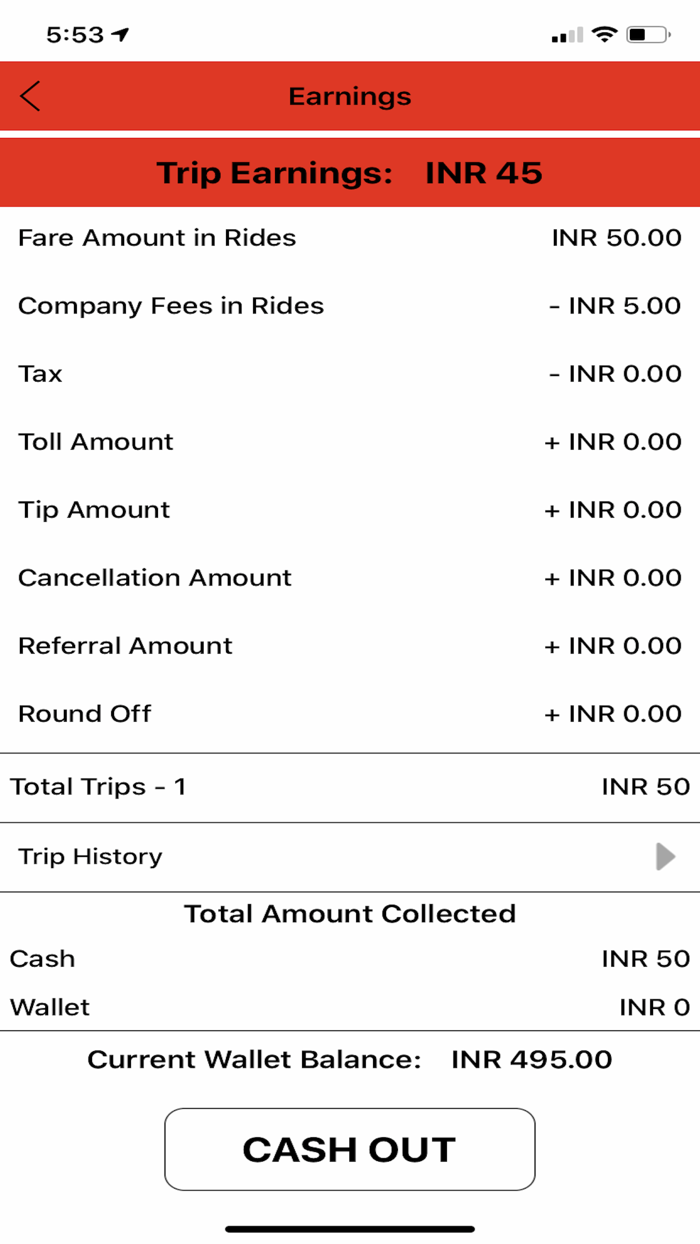
Task: Select the Tip Amount entry
Action: click(x=350, y=510)
